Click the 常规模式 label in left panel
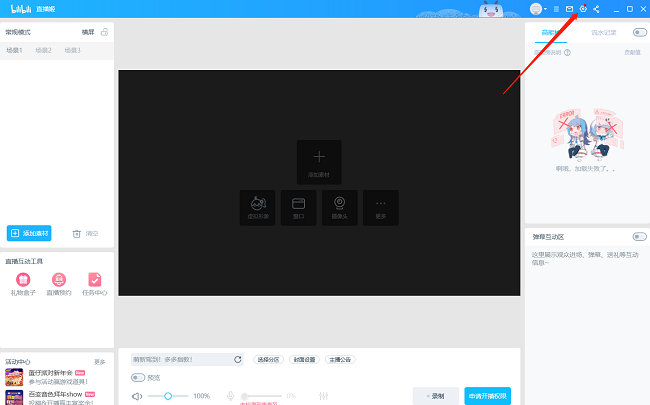The image size is (650, 405). tap(18, 32)
